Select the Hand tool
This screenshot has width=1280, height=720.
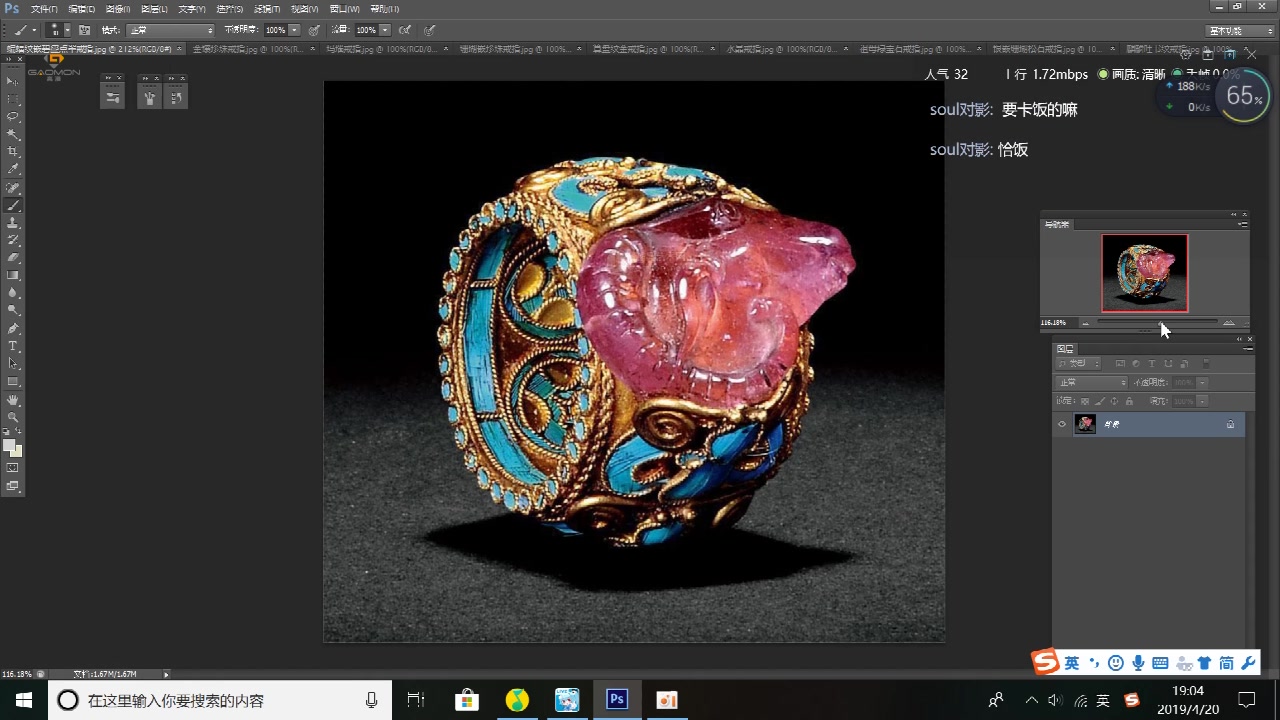[x=13, y=400]
